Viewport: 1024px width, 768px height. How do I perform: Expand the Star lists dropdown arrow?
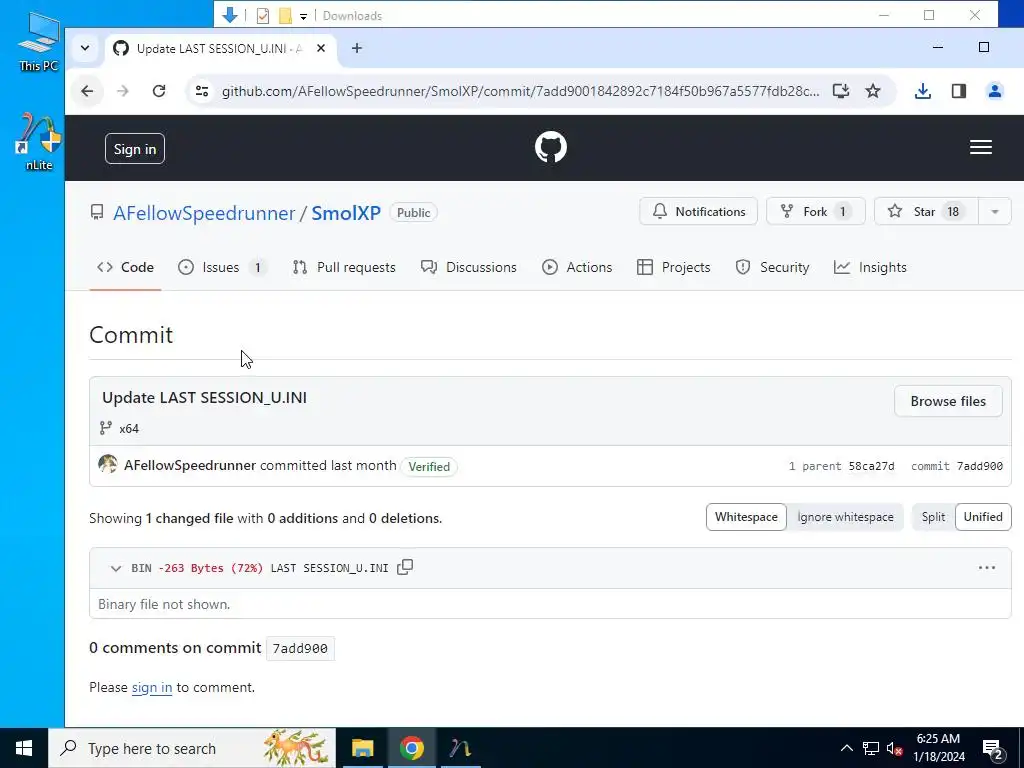[x=995, y=212]
